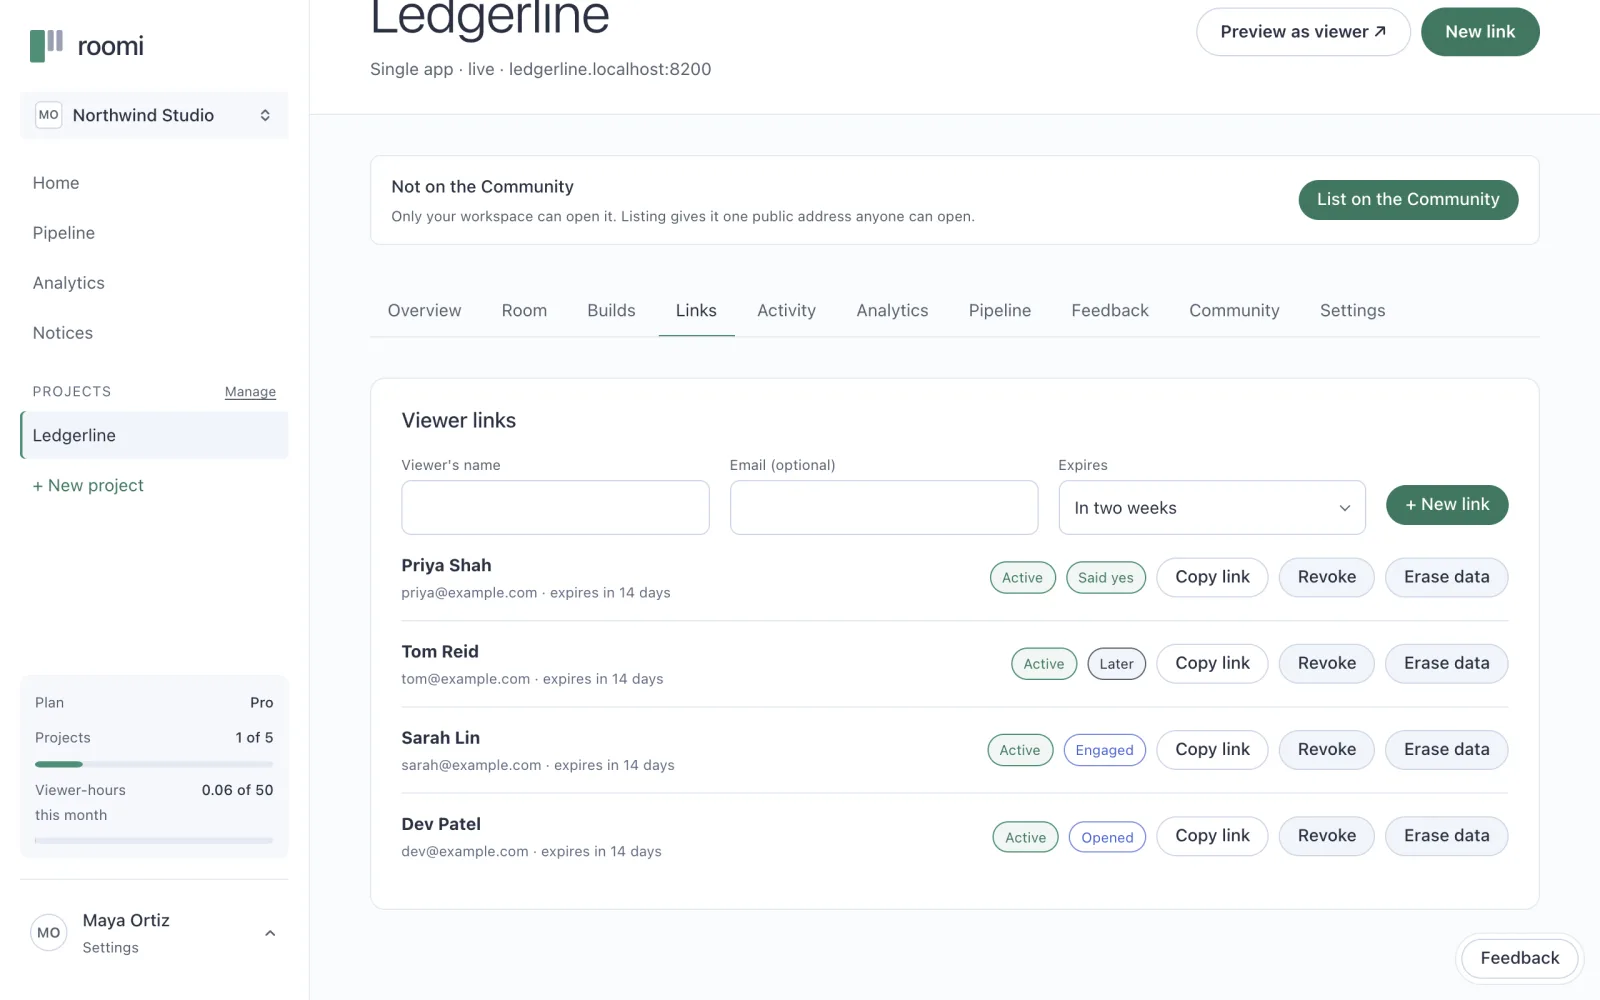Viewport: 1600px width, 1000px height.
Task: Open the project Pipeline tab
Action: pos(999,310)
